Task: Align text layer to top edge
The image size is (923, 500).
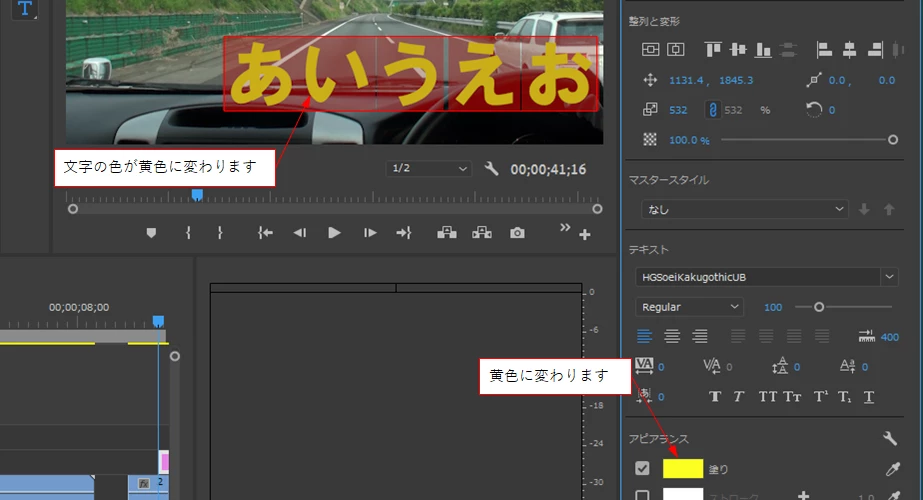Action: click(713, 49)
